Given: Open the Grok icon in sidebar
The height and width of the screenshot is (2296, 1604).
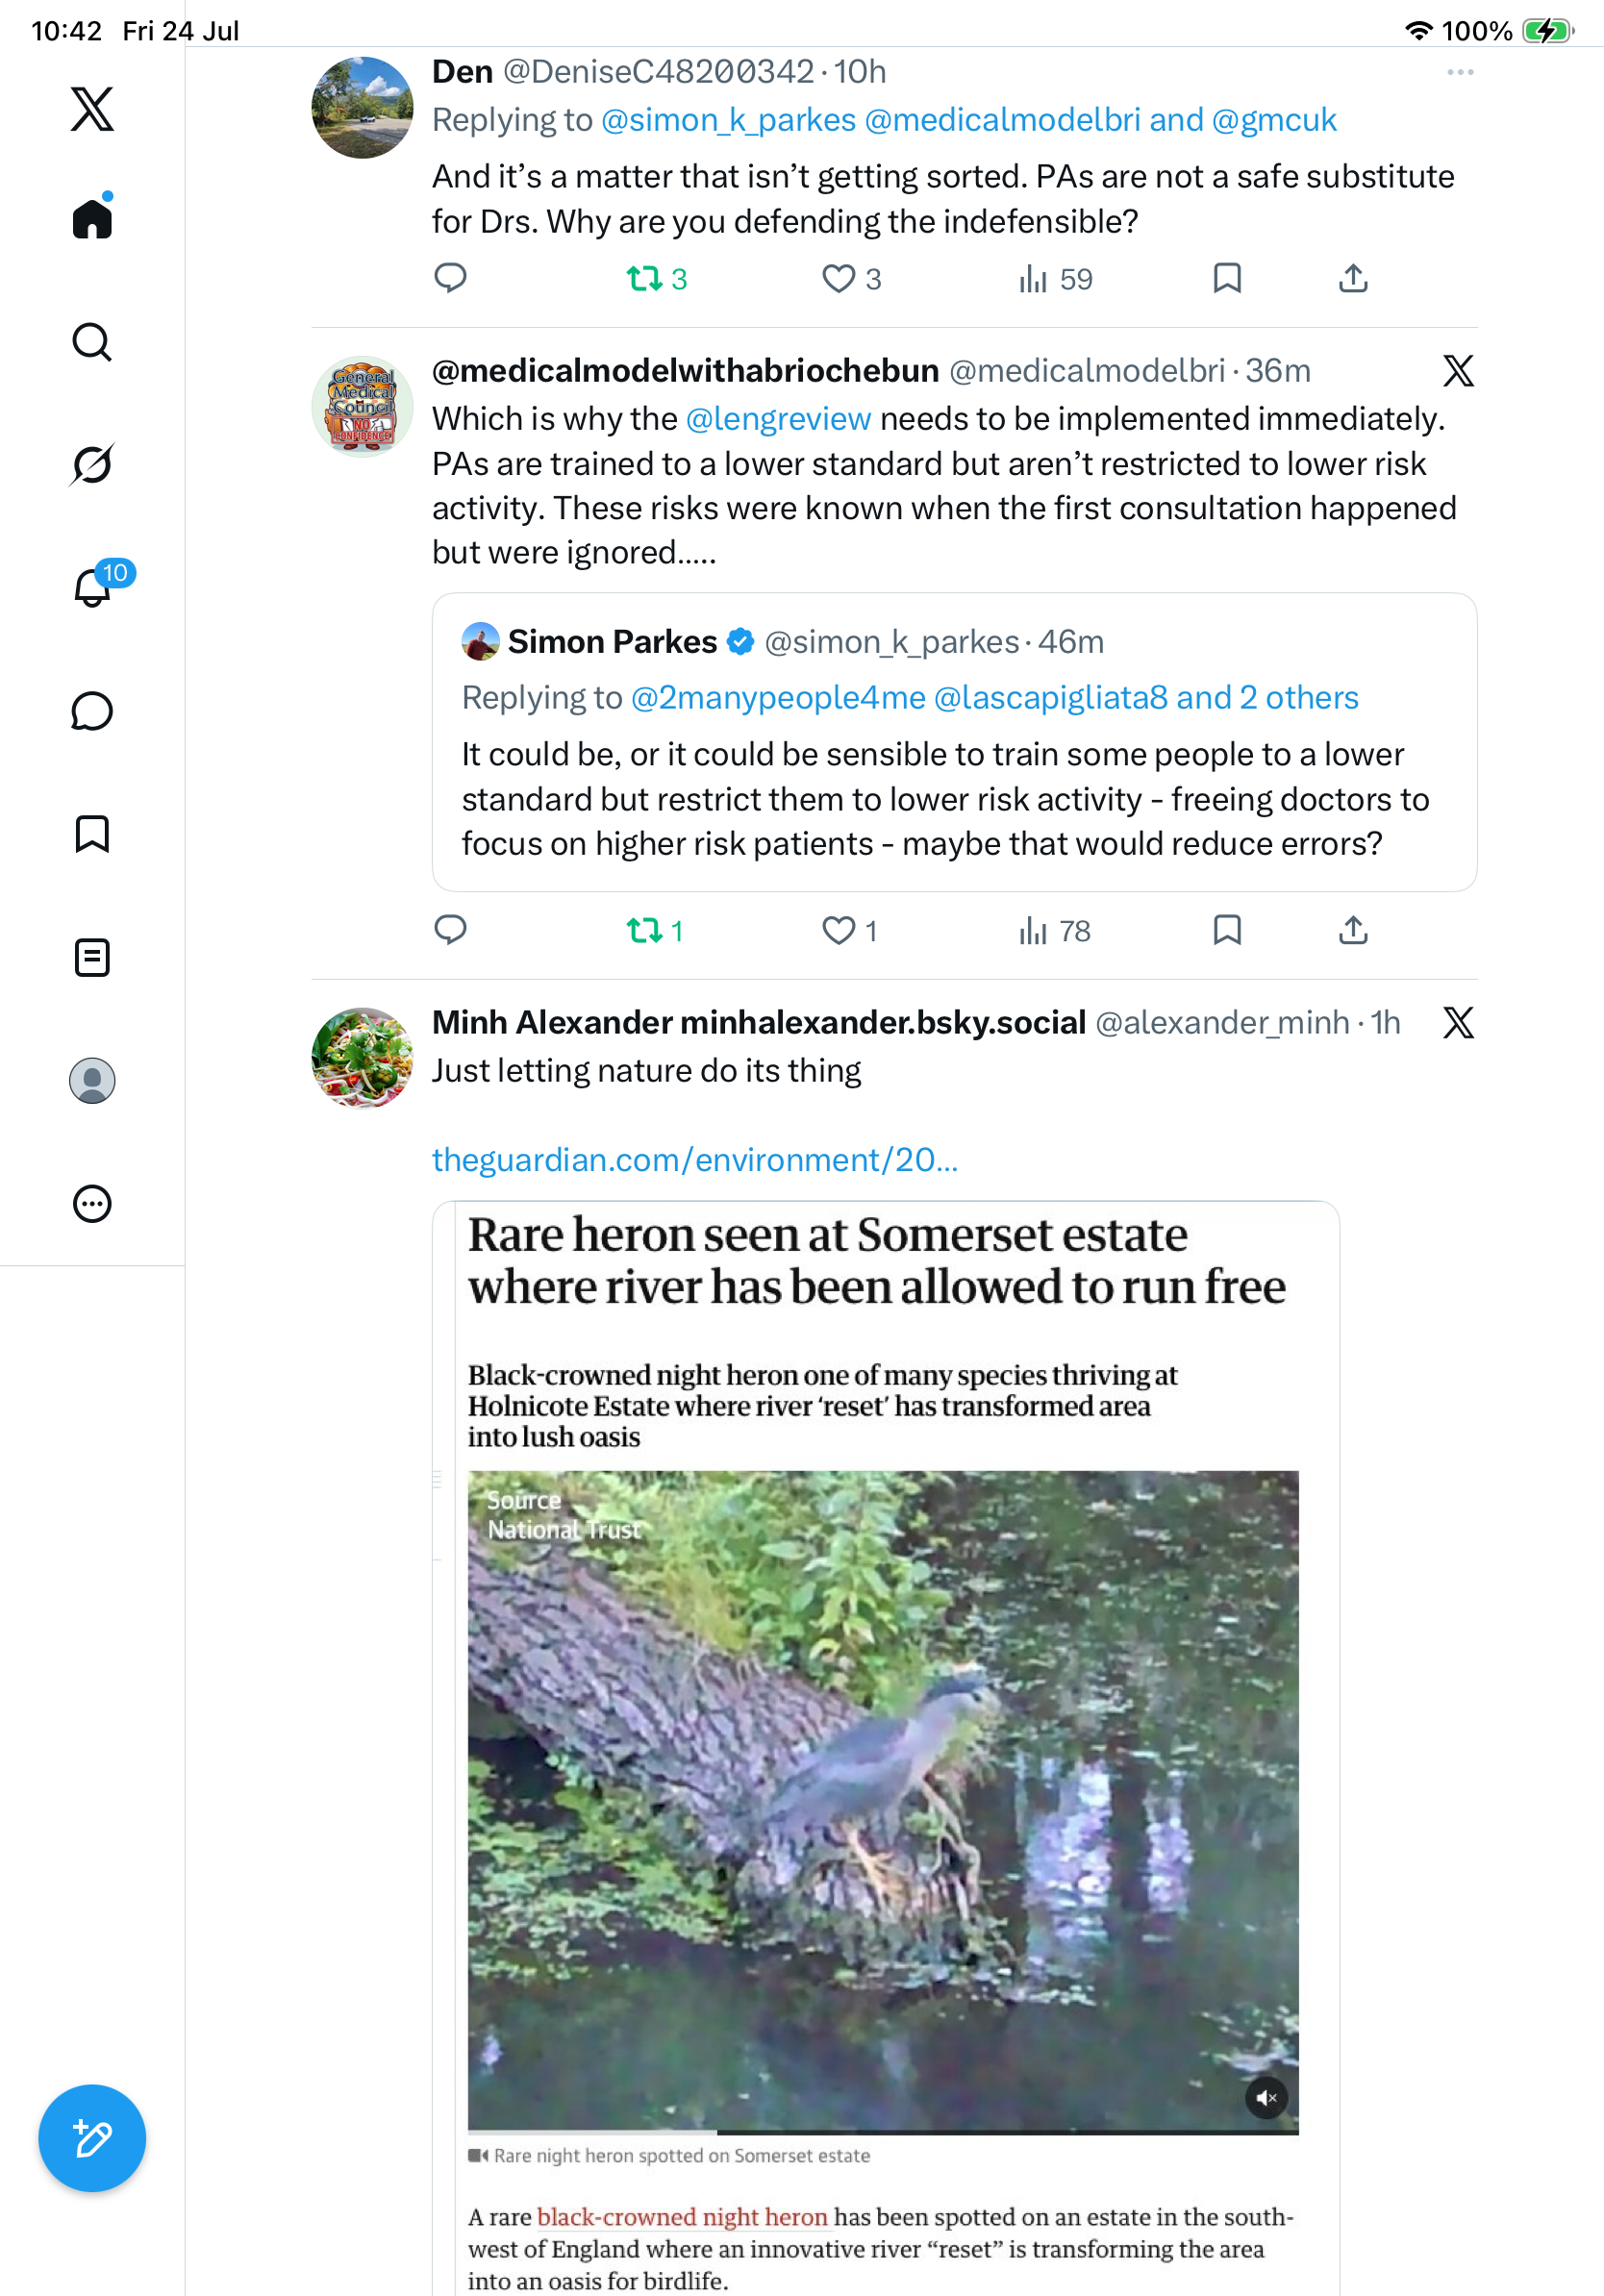Looking at the screenshot, I should click(92, 464).
